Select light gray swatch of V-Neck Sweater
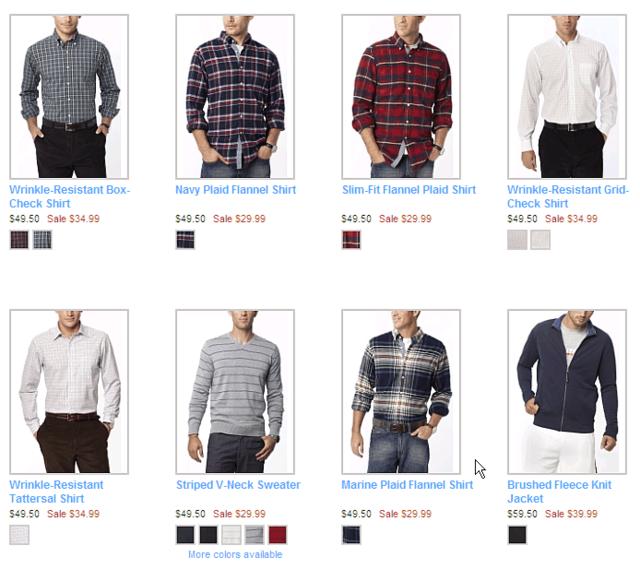640x581 pixels. pyautogui.click(x=254, y=535)
